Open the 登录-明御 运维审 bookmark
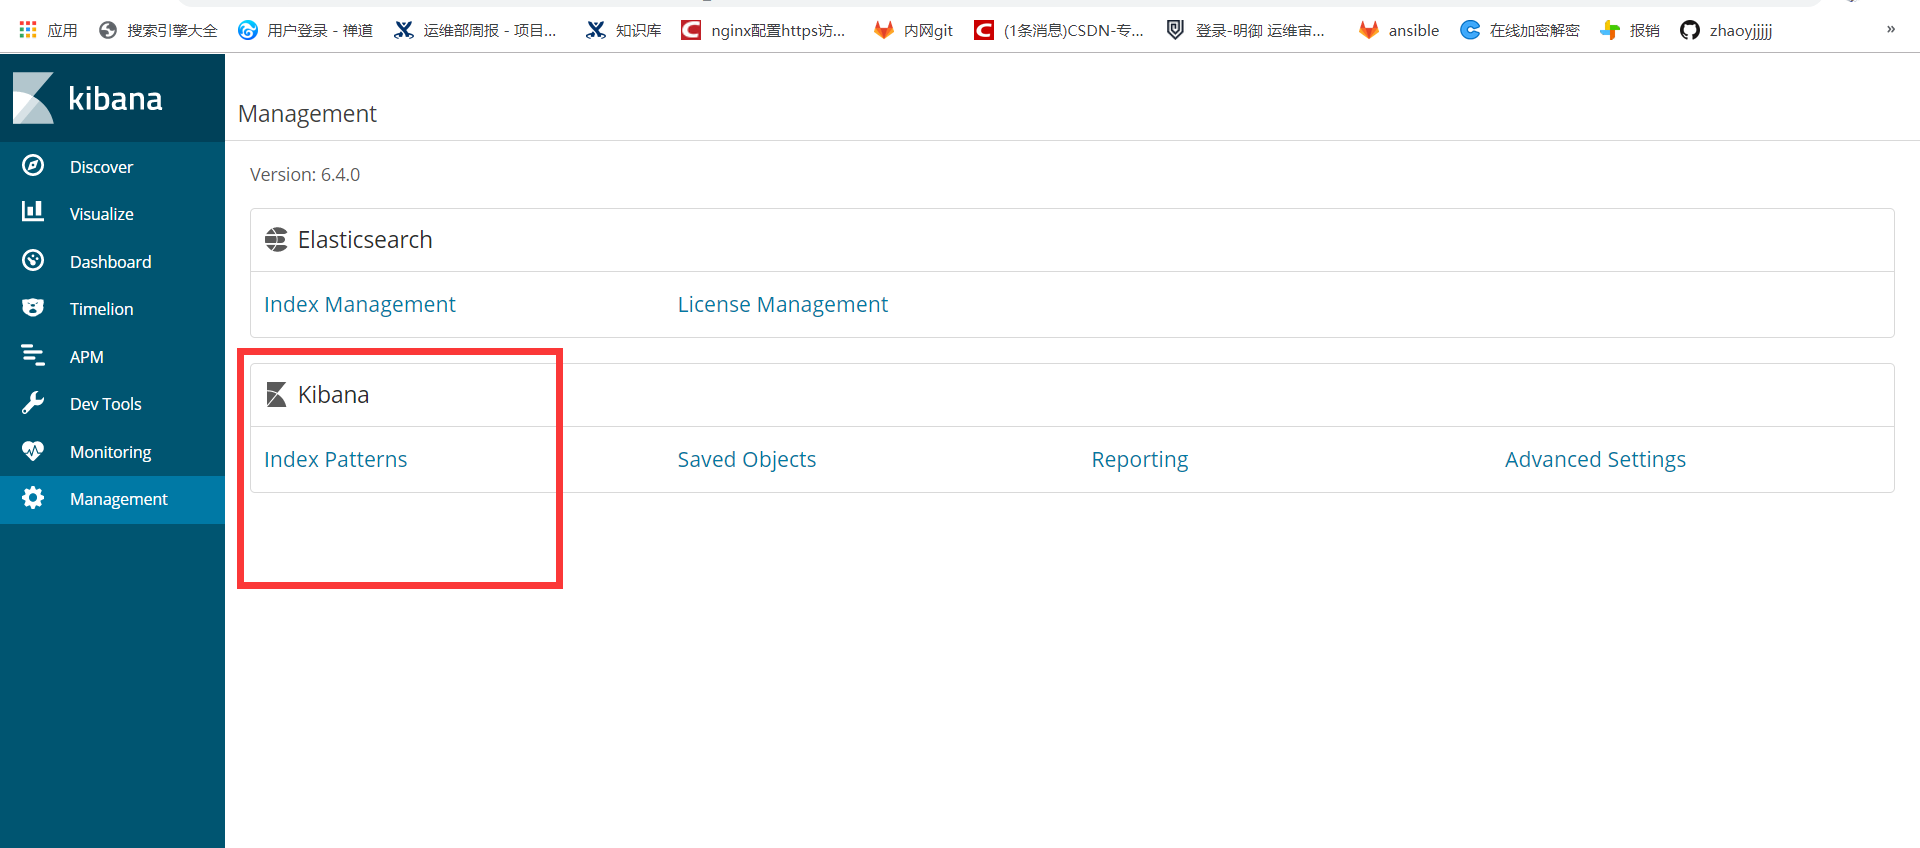1920x848 pixels. (1246, 30)
